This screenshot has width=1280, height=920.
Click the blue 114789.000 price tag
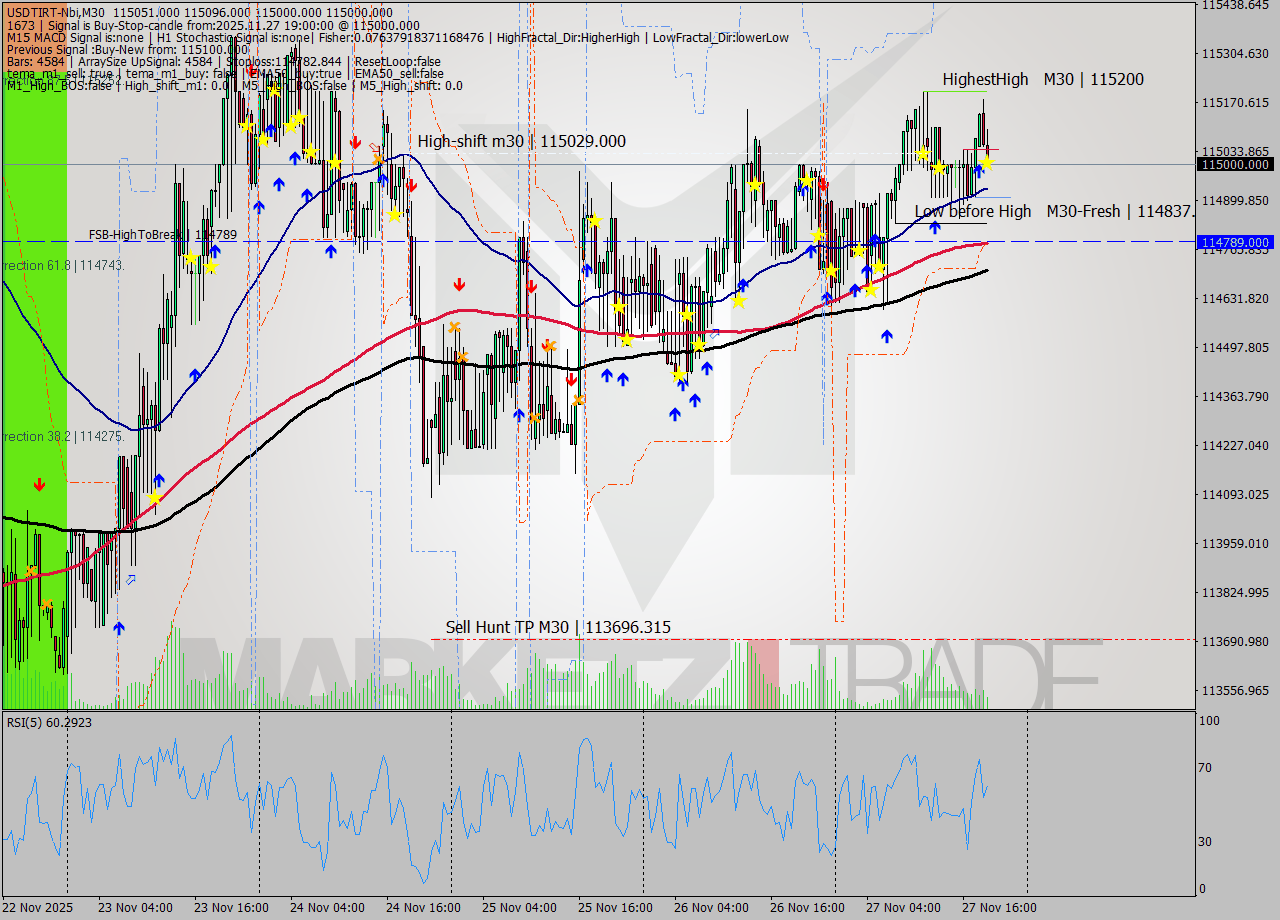(1237, 242)
